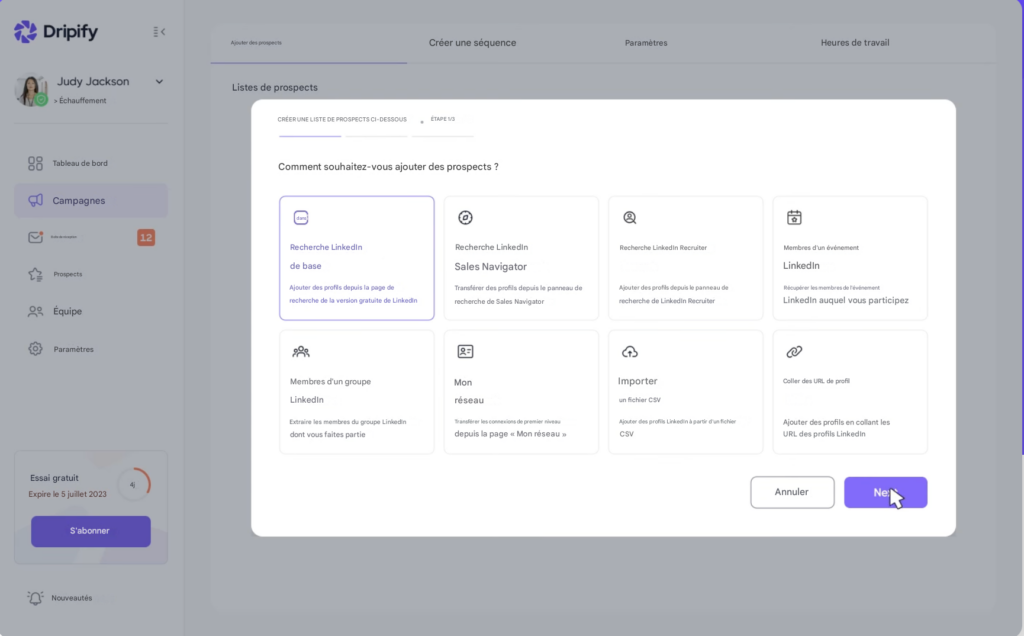Open the Prospects star icon

(x=36, y=274)
